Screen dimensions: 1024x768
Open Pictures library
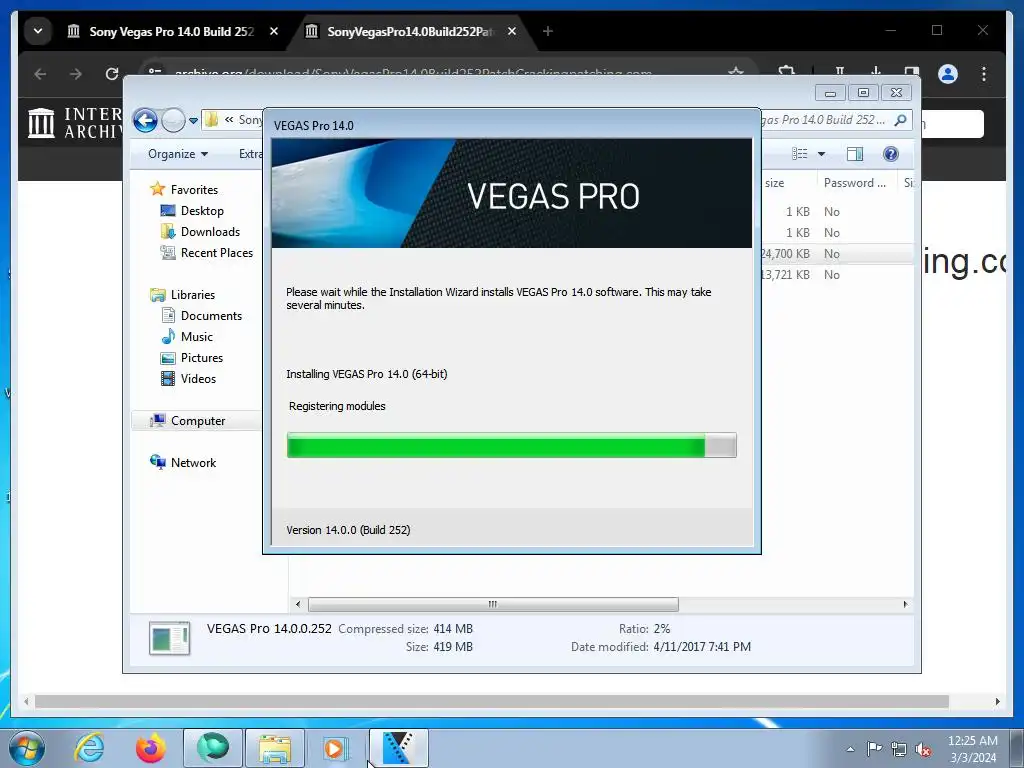(x=202, y=358)
